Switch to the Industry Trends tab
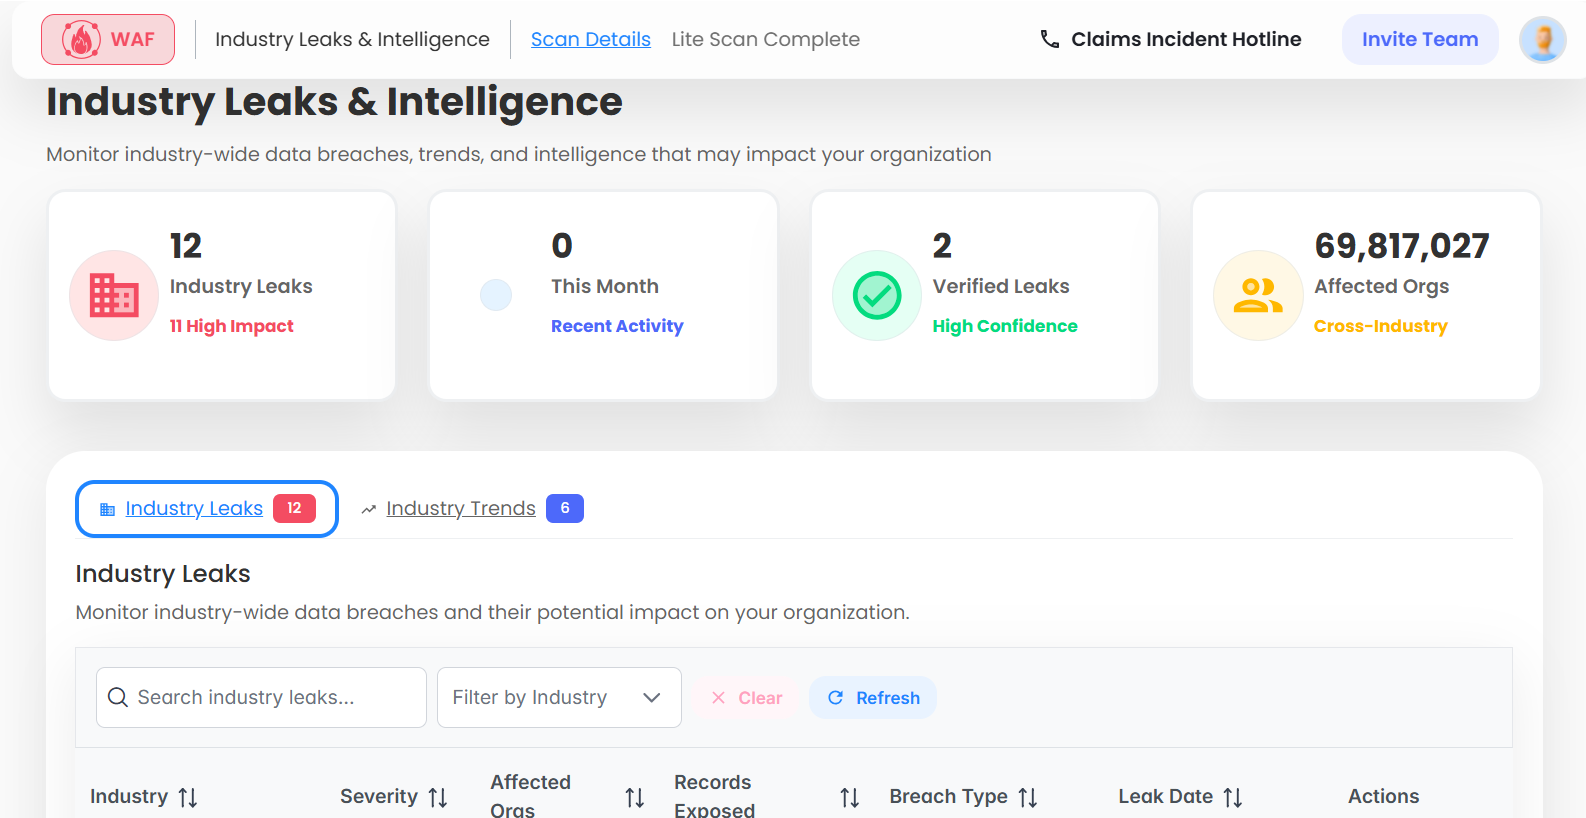Image resolution: width=1586 pixels, height=818 pixels. click(461, 509)
